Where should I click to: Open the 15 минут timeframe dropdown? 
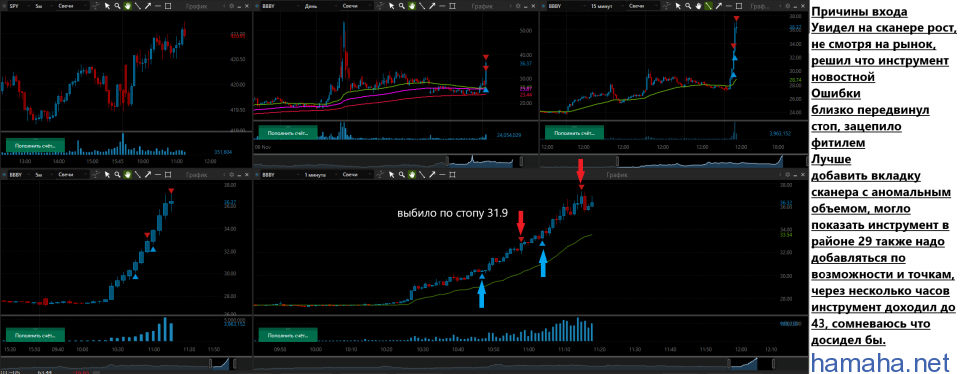point(607,6)
